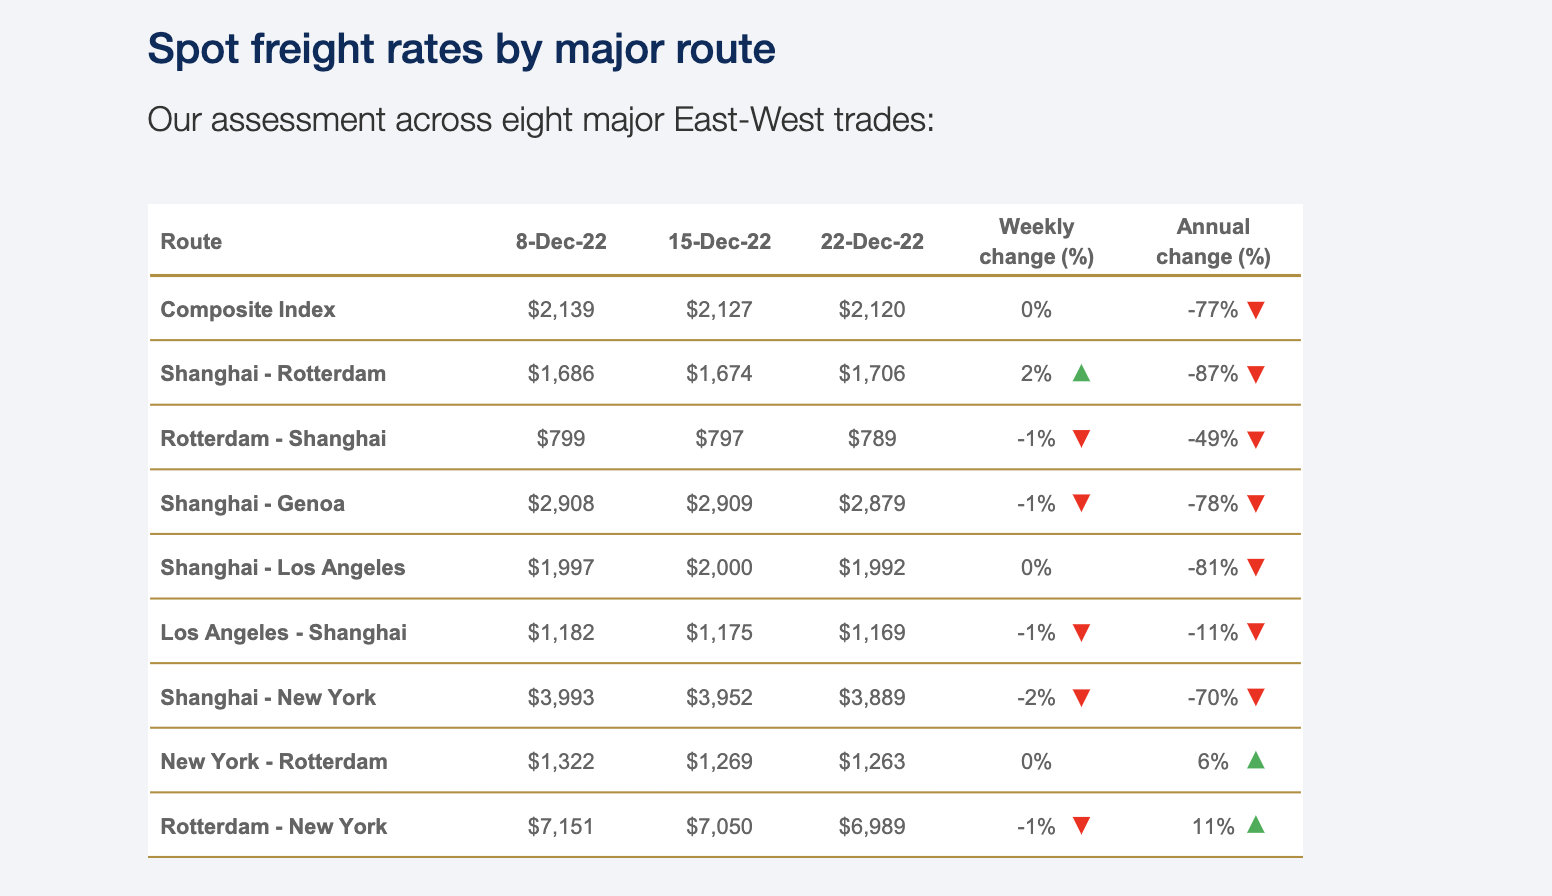
Task: Click the Spot freight rates heading
Action: (461, 49)
